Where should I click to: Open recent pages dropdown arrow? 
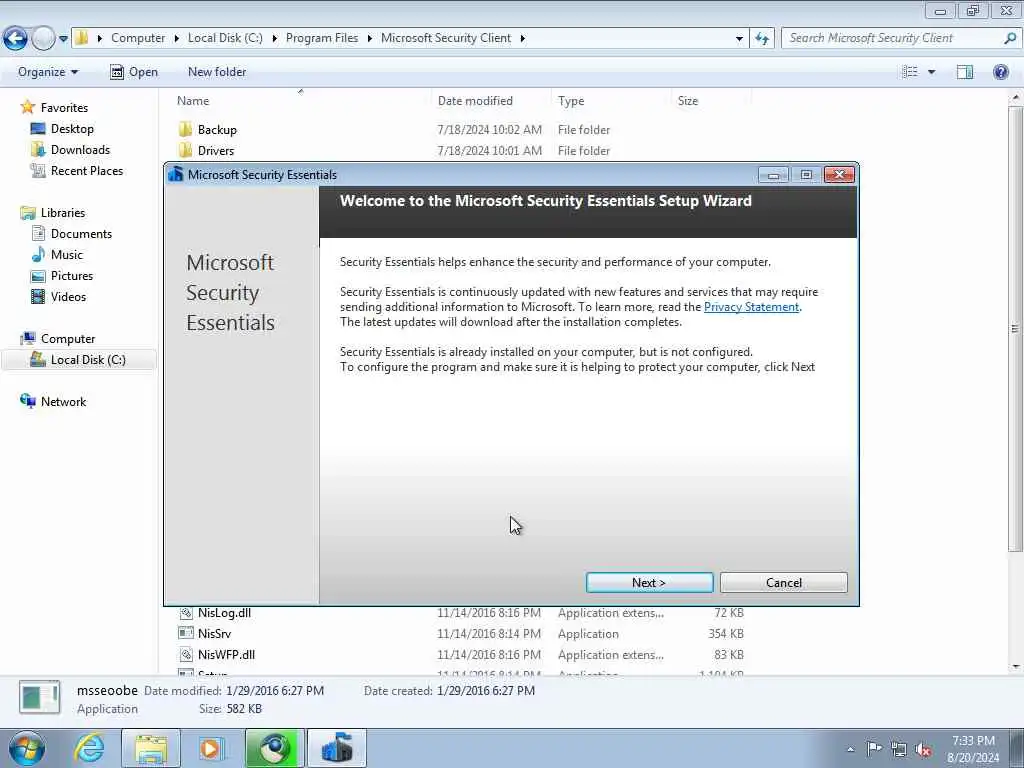click(x=63, y=39)
